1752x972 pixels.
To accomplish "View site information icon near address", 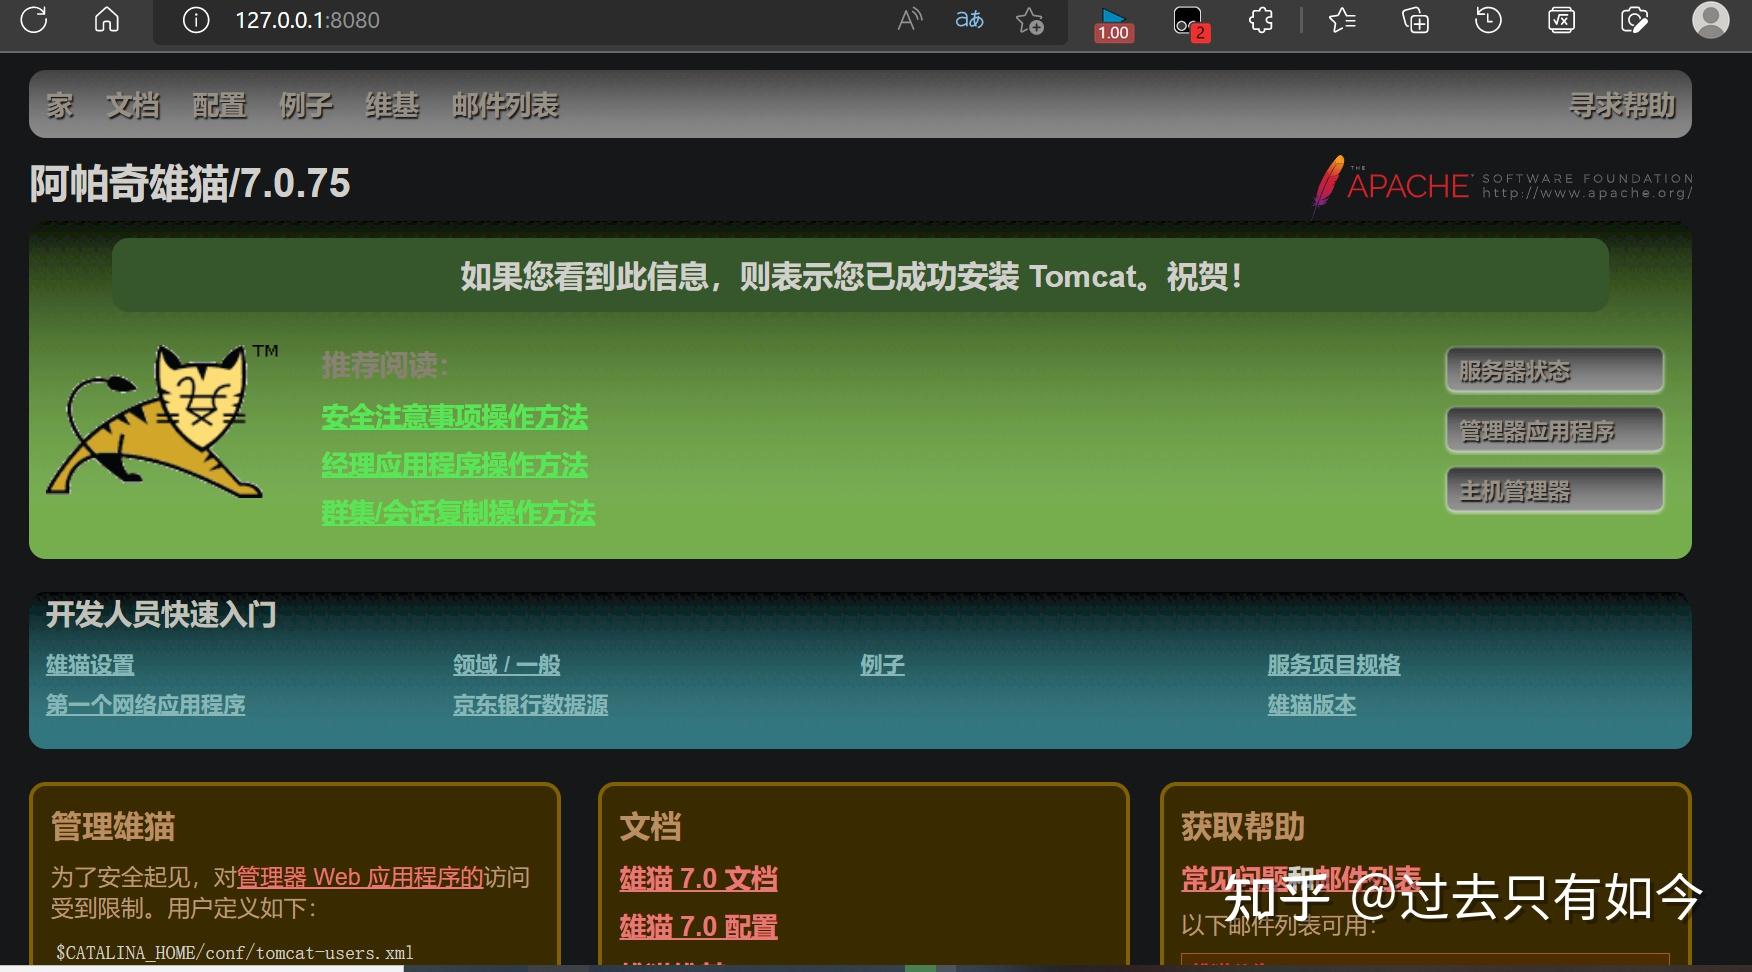I will (196, 20).
